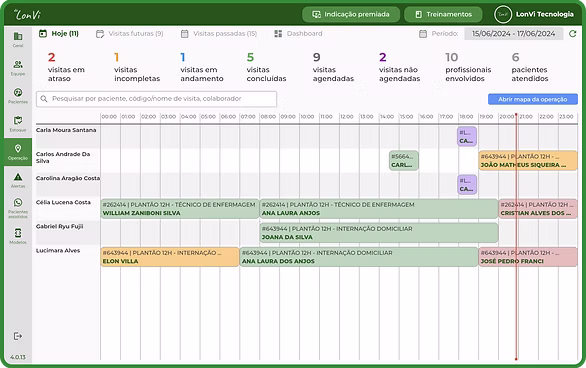586x368 pixels.
Task: Refresh the period using reload icon
Action: click(x=572, y=34)
